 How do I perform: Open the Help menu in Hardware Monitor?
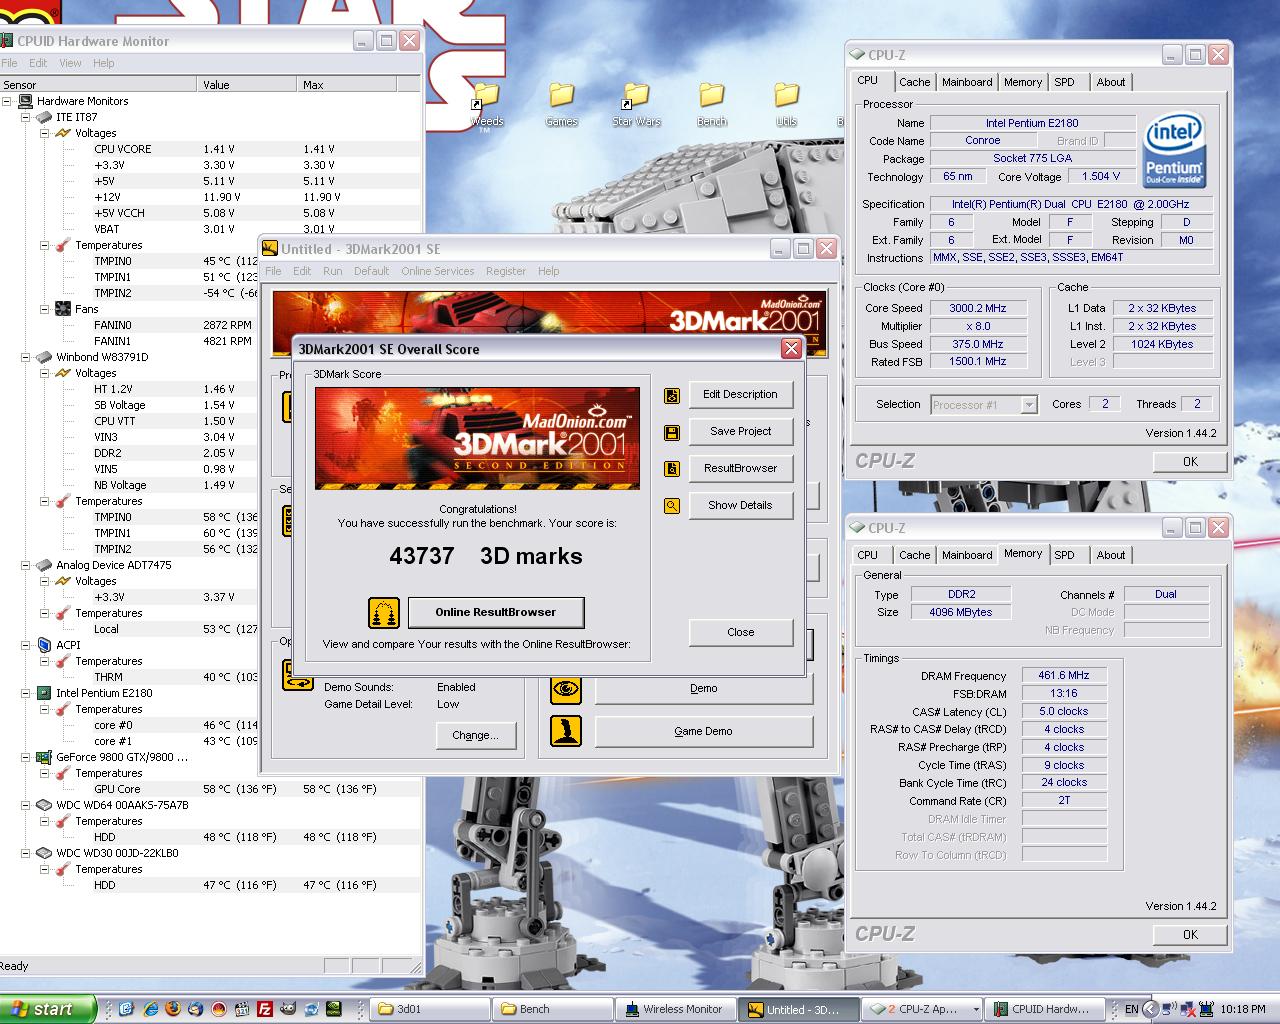[104, 63]
